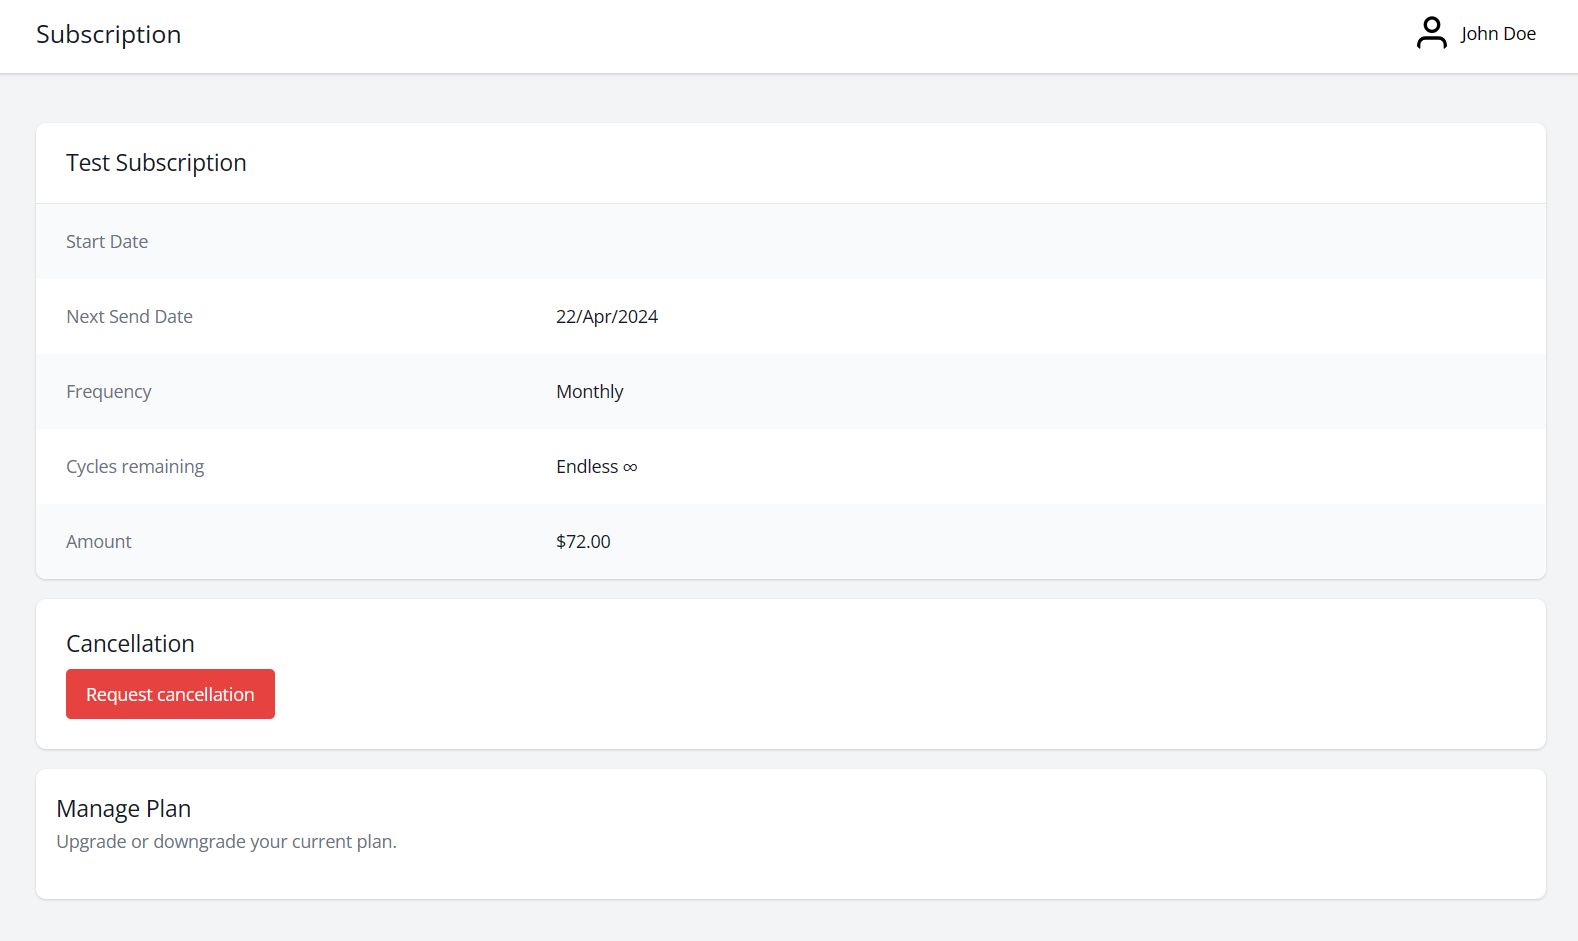Viewport: 1578px width, 941px height.
Task: Click the Upgrade or downgrade your plan text
Action: (x=226, y=841)
